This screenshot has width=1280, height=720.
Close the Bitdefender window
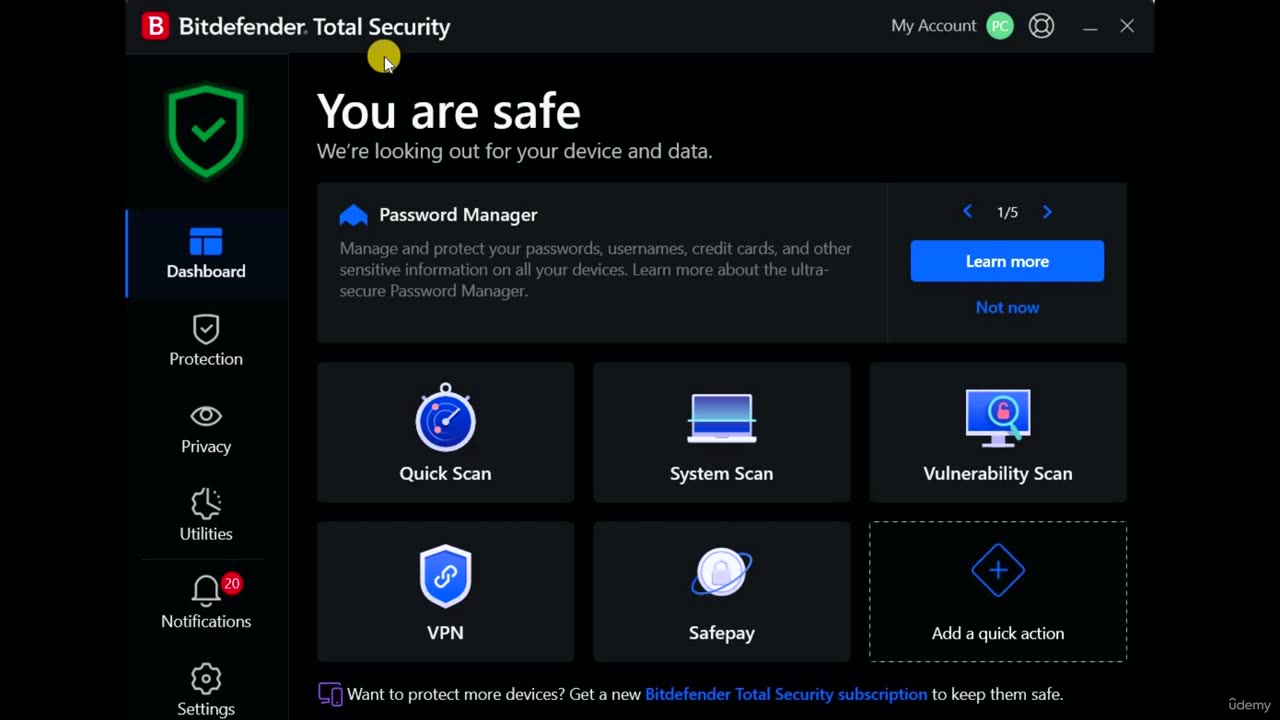pyautogui.click(x=1127, y=26)
